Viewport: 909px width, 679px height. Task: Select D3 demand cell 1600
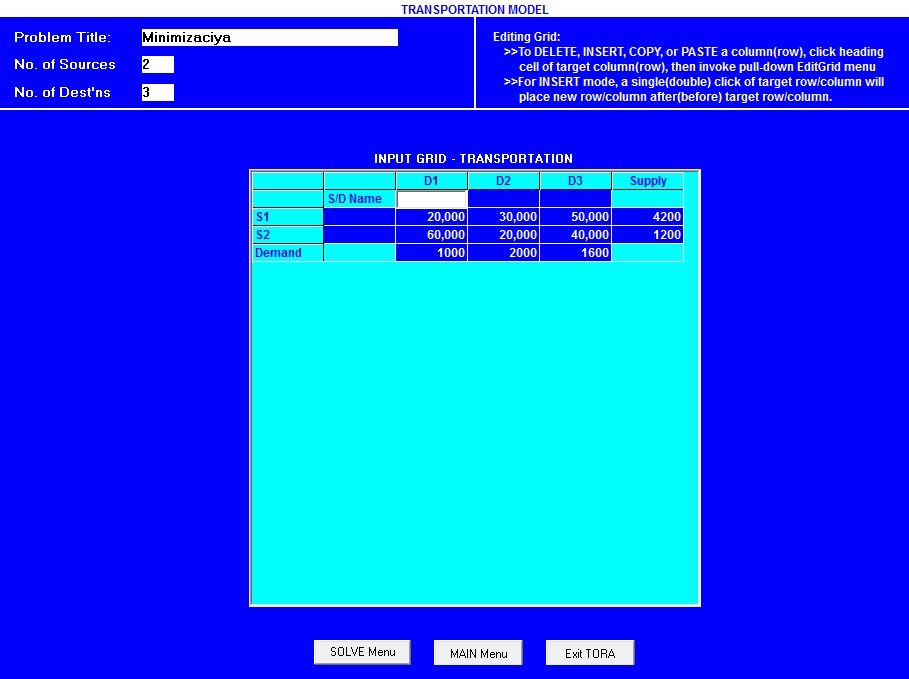[575, 253]
